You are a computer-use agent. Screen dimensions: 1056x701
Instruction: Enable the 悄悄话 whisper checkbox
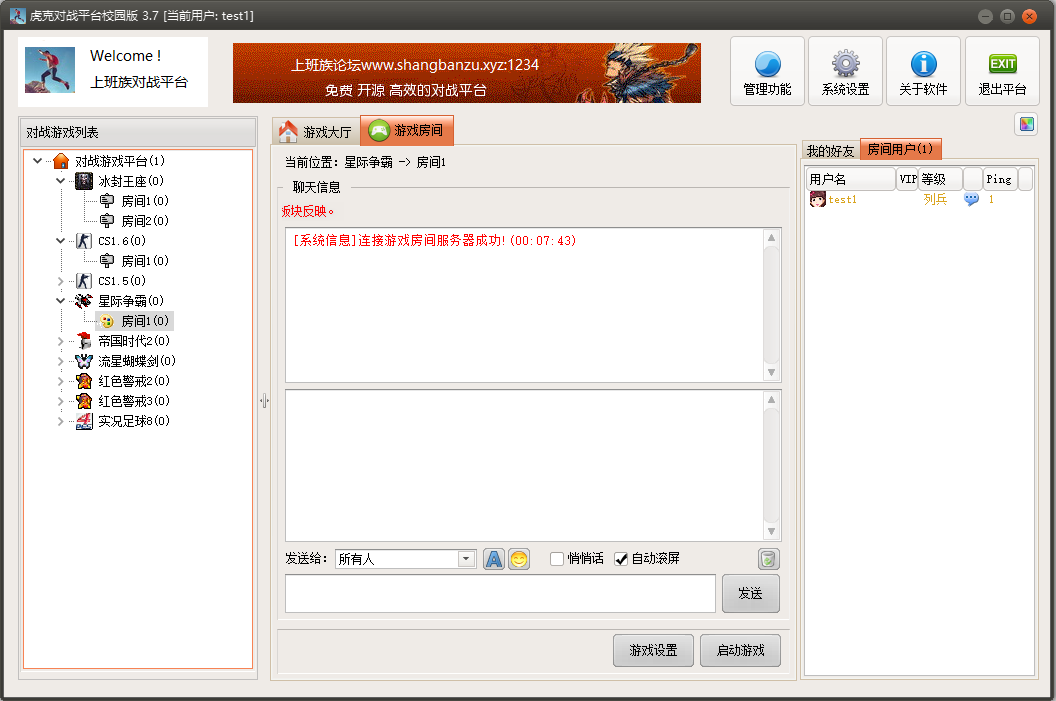tap(556, 559)
